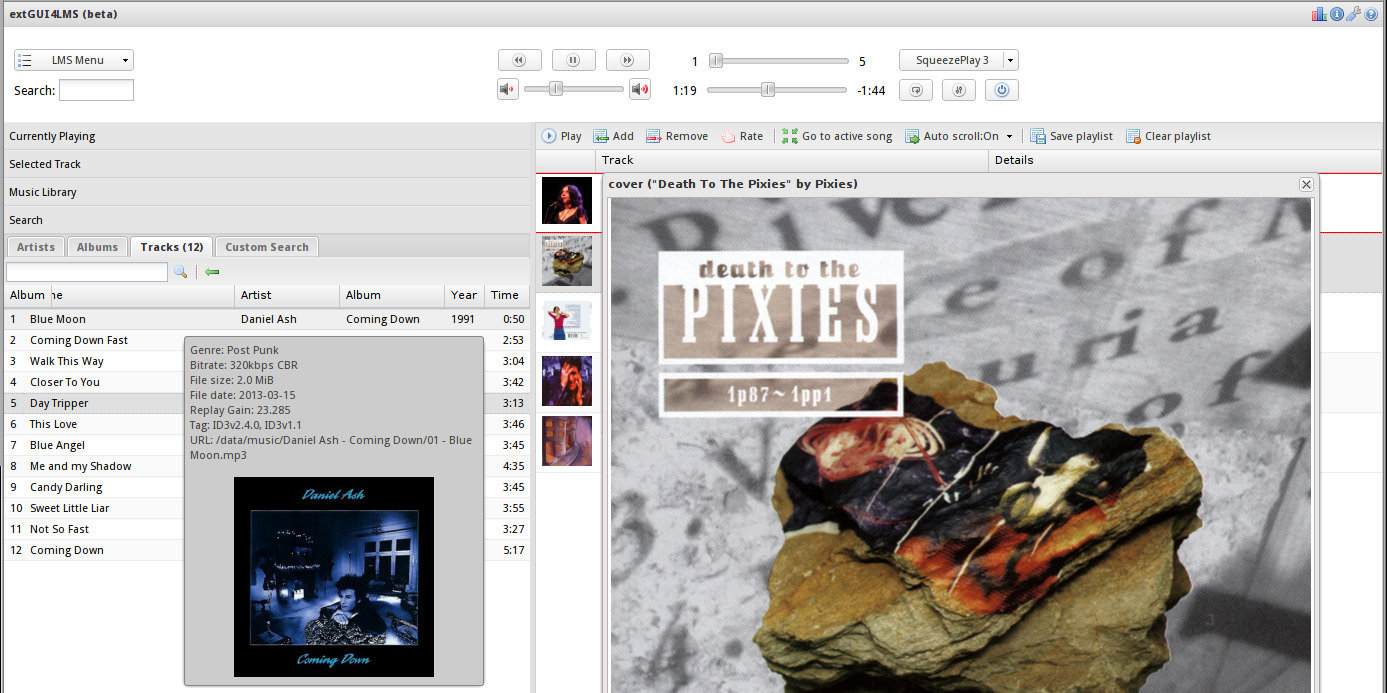
Task: Select the third playlist thumbnail with red figure
Action: [x=567, y=321]
